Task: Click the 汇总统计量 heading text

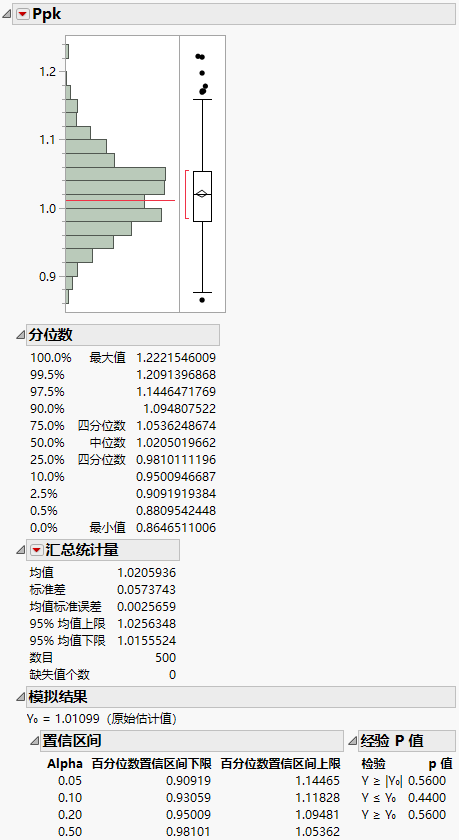Action: 81,550
